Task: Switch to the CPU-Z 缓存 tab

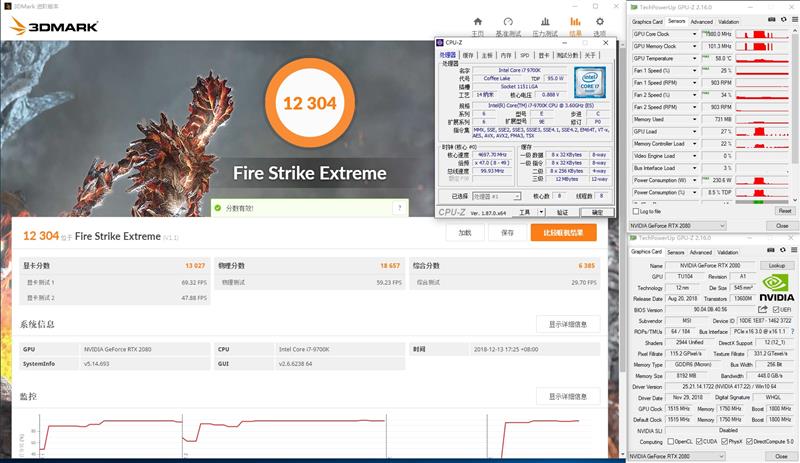Action: pos(468,55)
